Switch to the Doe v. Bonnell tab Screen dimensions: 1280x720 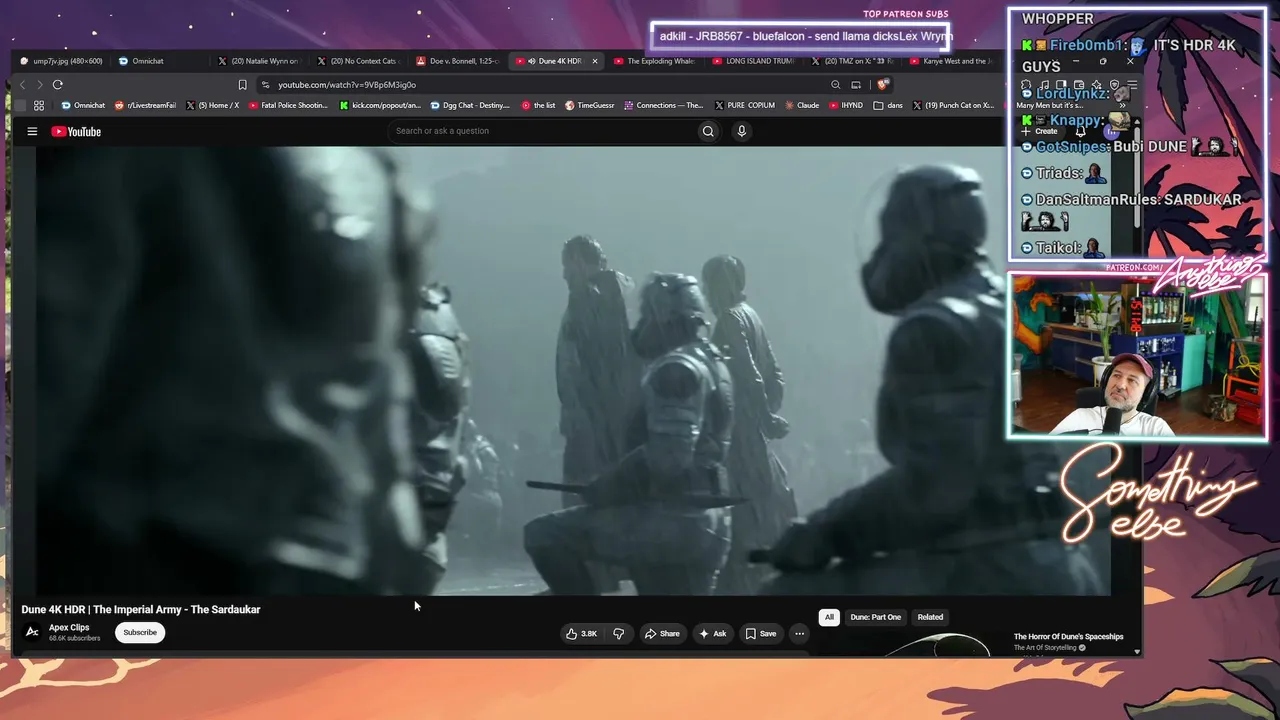(x=456, y=61)
